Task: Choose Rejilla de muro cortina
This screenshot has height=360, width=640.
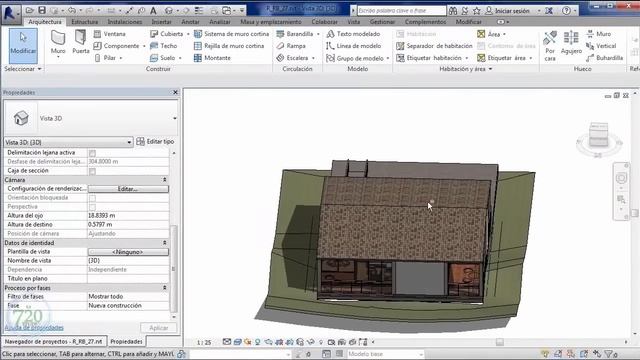Action: point(229,46)
